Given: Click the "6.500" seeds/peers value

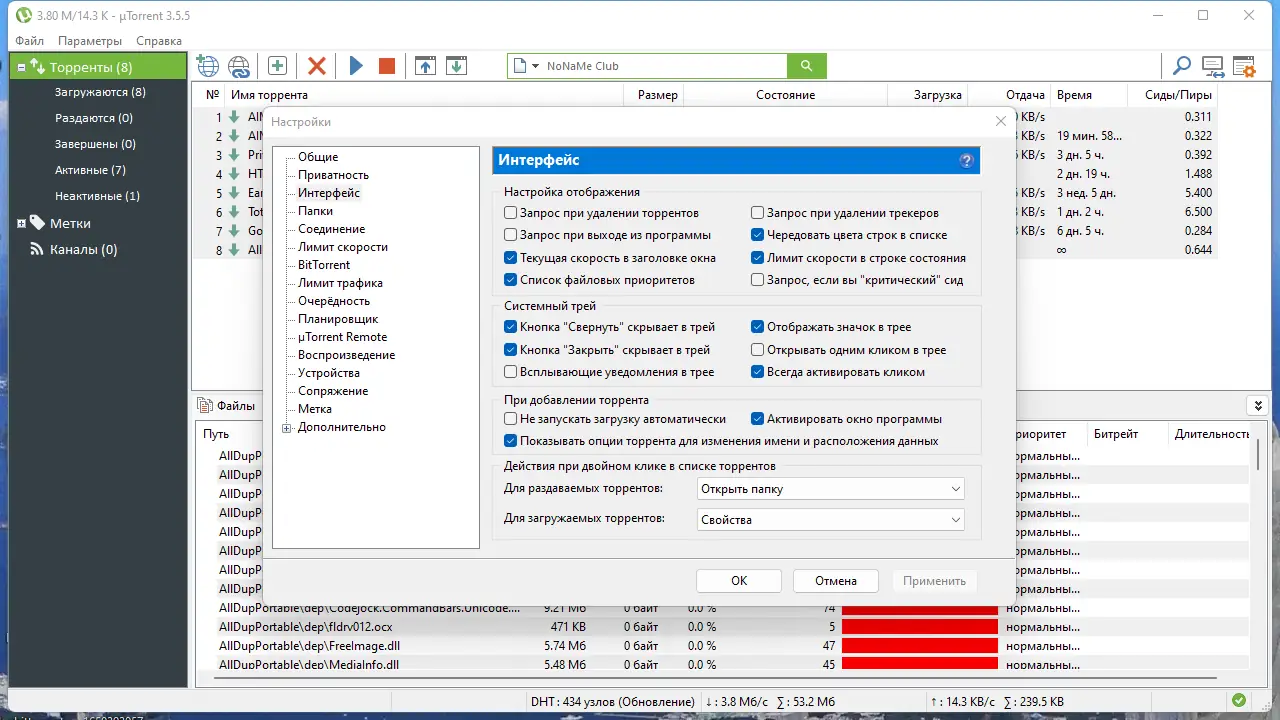Looking at the screenshot, I should pos(1197,212).
